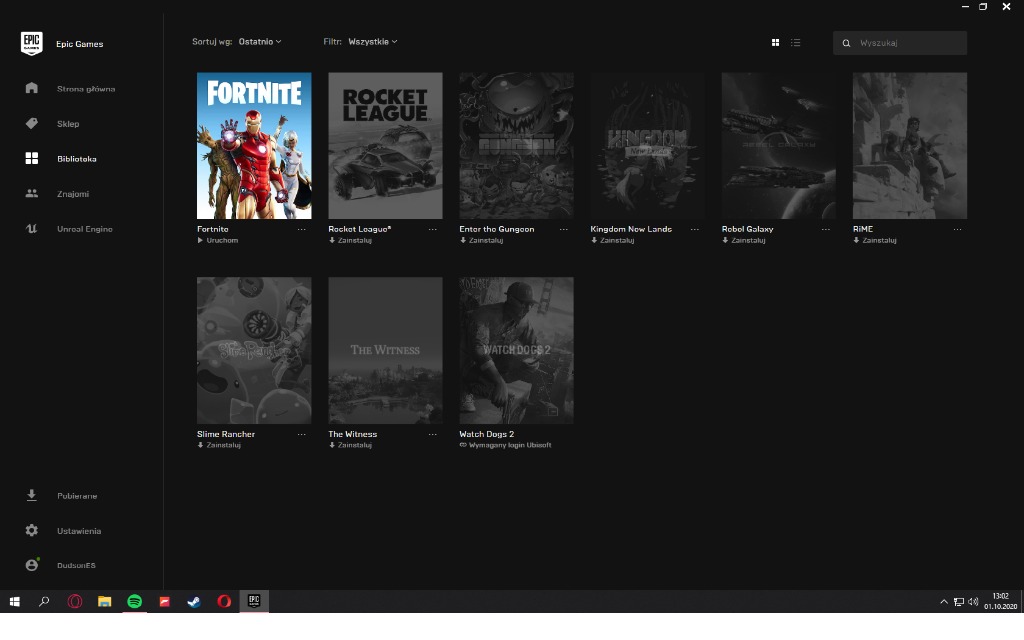Open the Sklep store tag icon
This screenshot has height=640, width=1024.
pos(31,123)
